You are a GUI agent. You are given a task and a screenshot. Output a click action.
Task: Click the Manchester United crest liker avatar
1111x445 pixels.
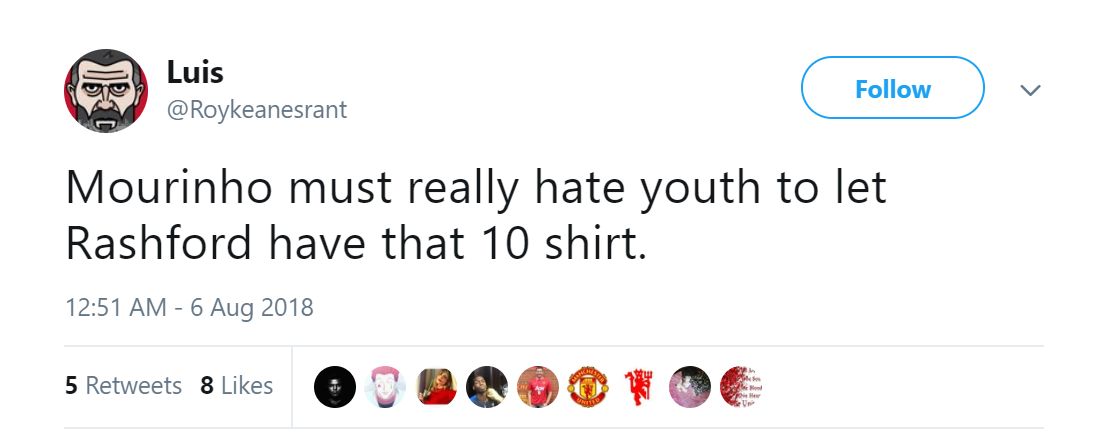click(x=588, y=387)
